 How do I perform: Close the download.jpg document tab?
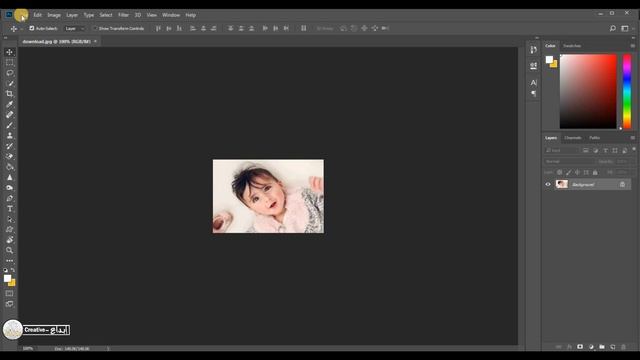[96, 41]
